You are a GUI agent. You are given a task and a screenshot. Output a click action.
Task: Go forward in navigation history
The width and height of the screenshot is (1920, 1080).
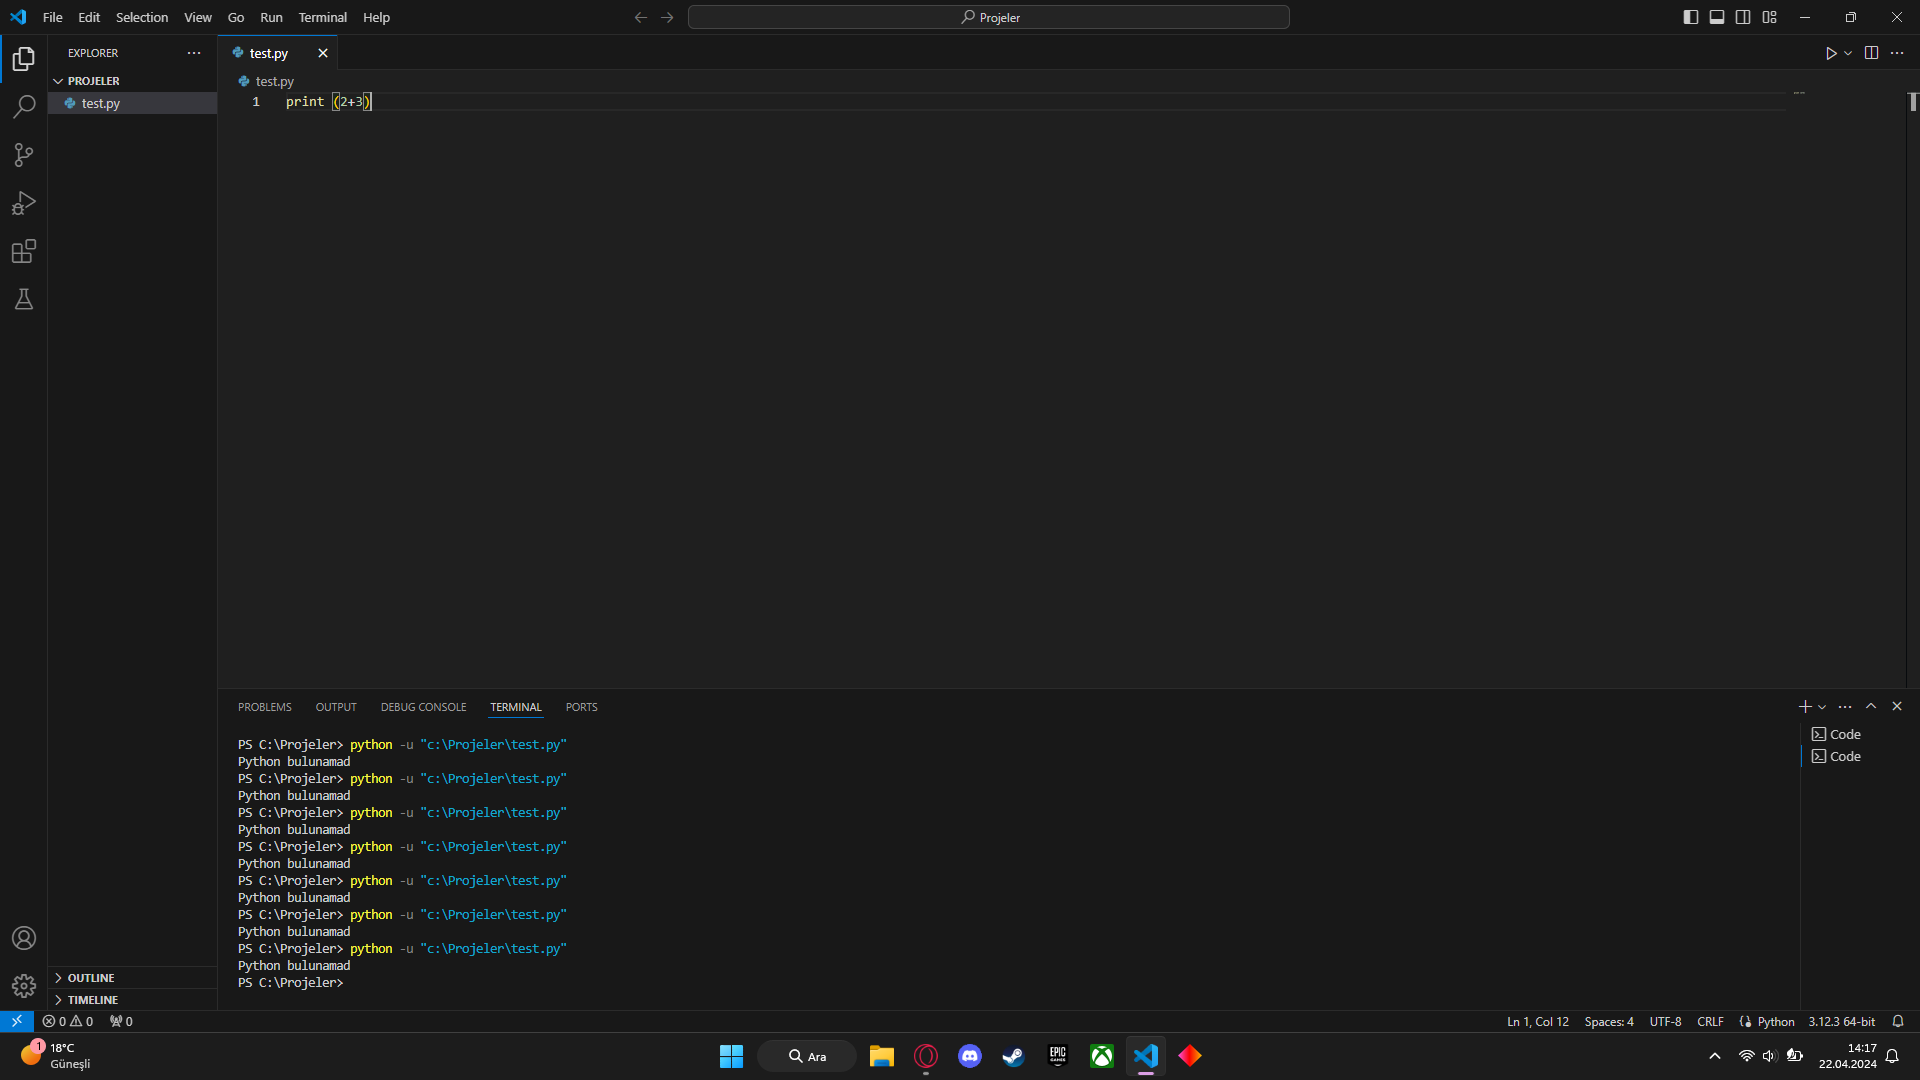click(x=667, y=17)
